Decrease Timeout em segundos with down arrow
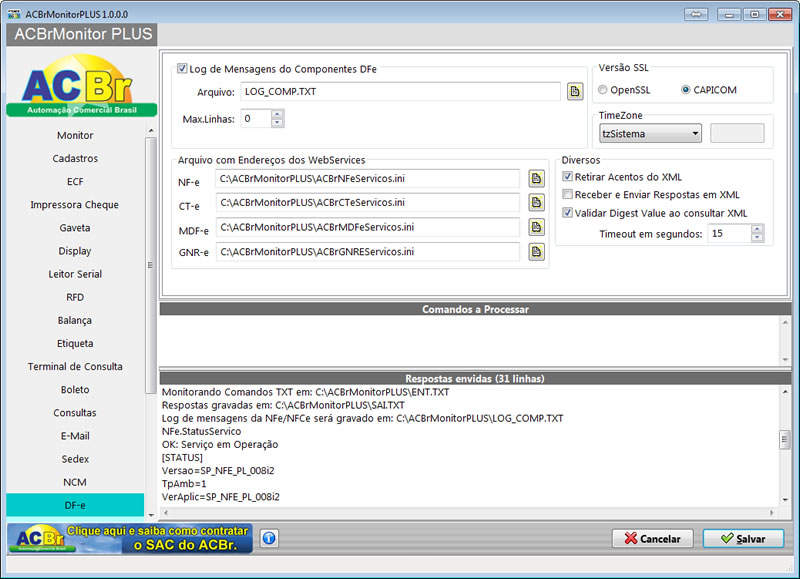 pyautogui.click(x=758, y=237)
